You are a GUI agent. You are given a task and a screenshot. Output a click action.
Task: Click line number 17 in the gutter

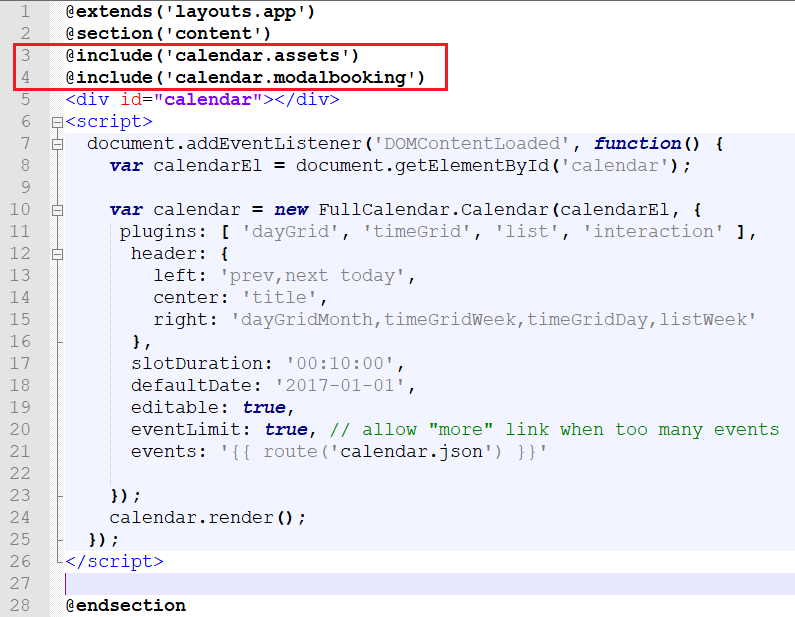[20, 364]
